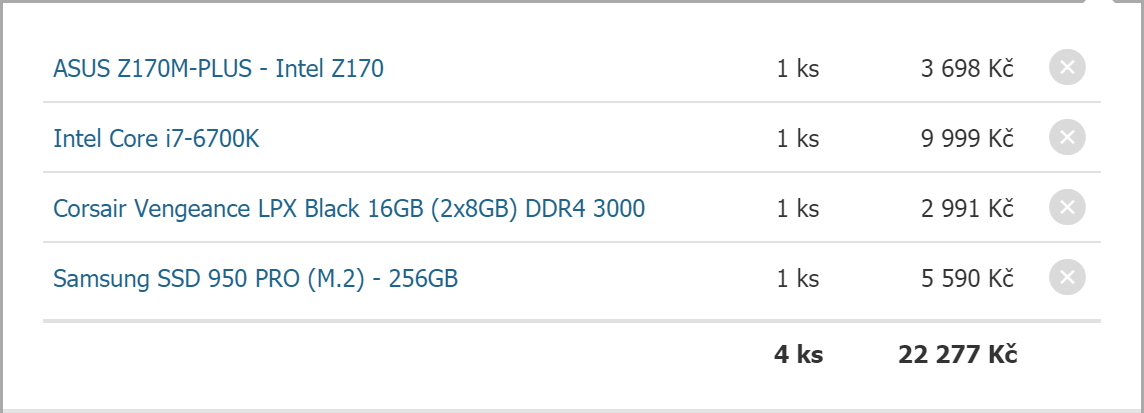Click the Intel Core i7 quantity

point(797,139)
